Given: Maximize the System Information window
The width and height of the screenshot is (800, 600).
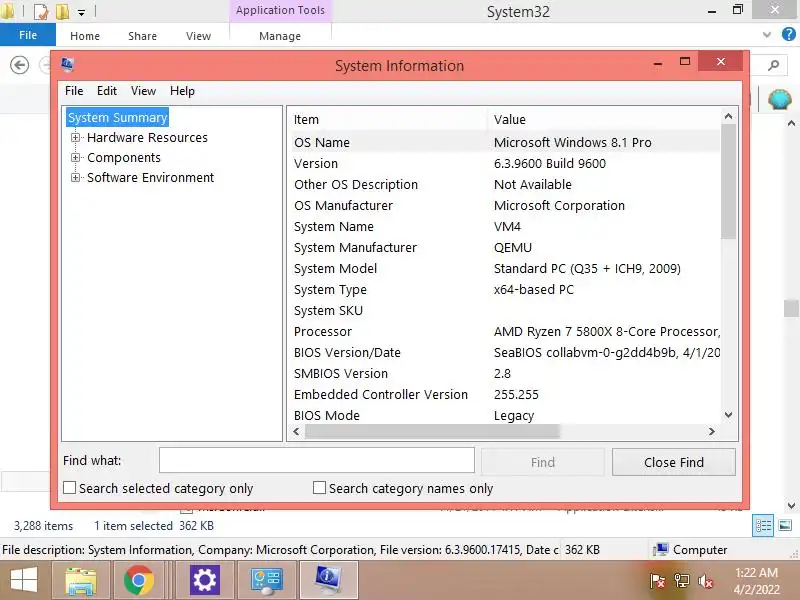Looking at the screenshot, I should coord(685,62).
